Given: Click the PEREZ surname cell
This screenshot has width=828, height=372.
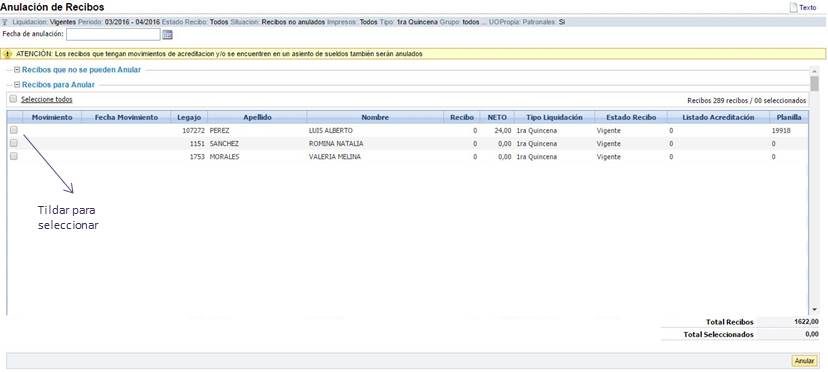Looking at the screenshot, I should point(219,130).
